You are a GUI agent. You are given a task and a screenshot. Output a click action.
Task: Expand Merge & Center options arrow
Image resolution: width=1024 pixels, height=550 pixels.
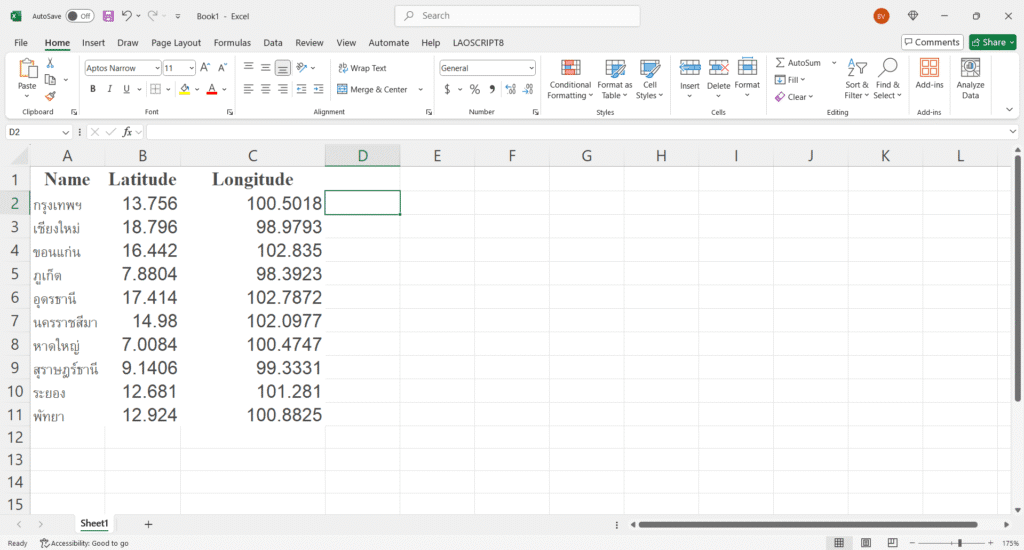(421, 89)
